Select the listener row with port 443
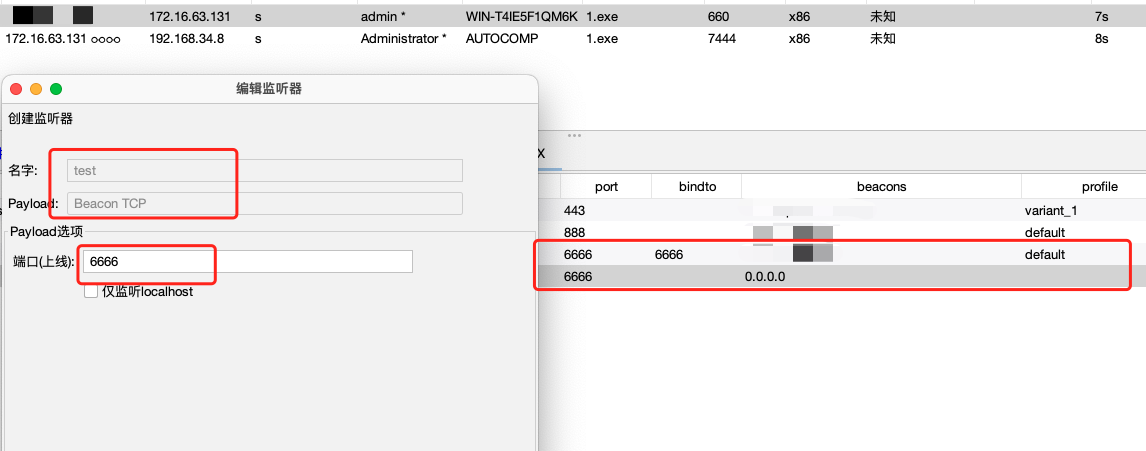Image resolution: width=1146 pixels, height=451 pixels. tap(842, 211)
